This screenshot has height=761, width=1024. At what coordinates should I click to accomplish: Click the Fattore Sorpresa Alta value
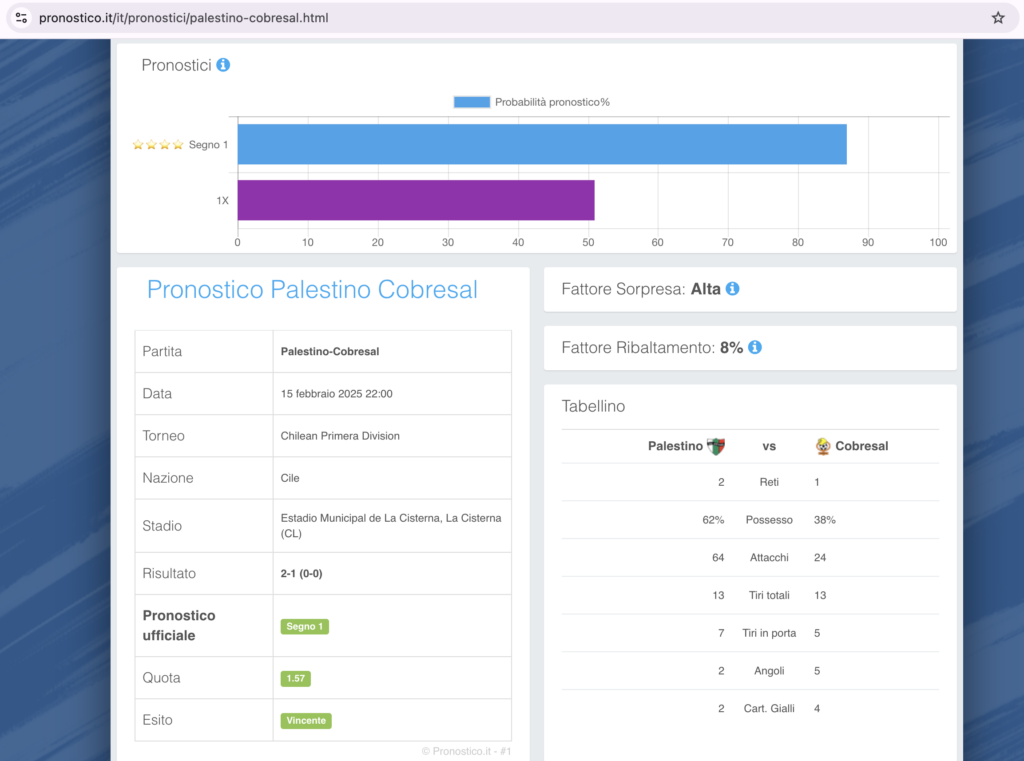[705, 289]
